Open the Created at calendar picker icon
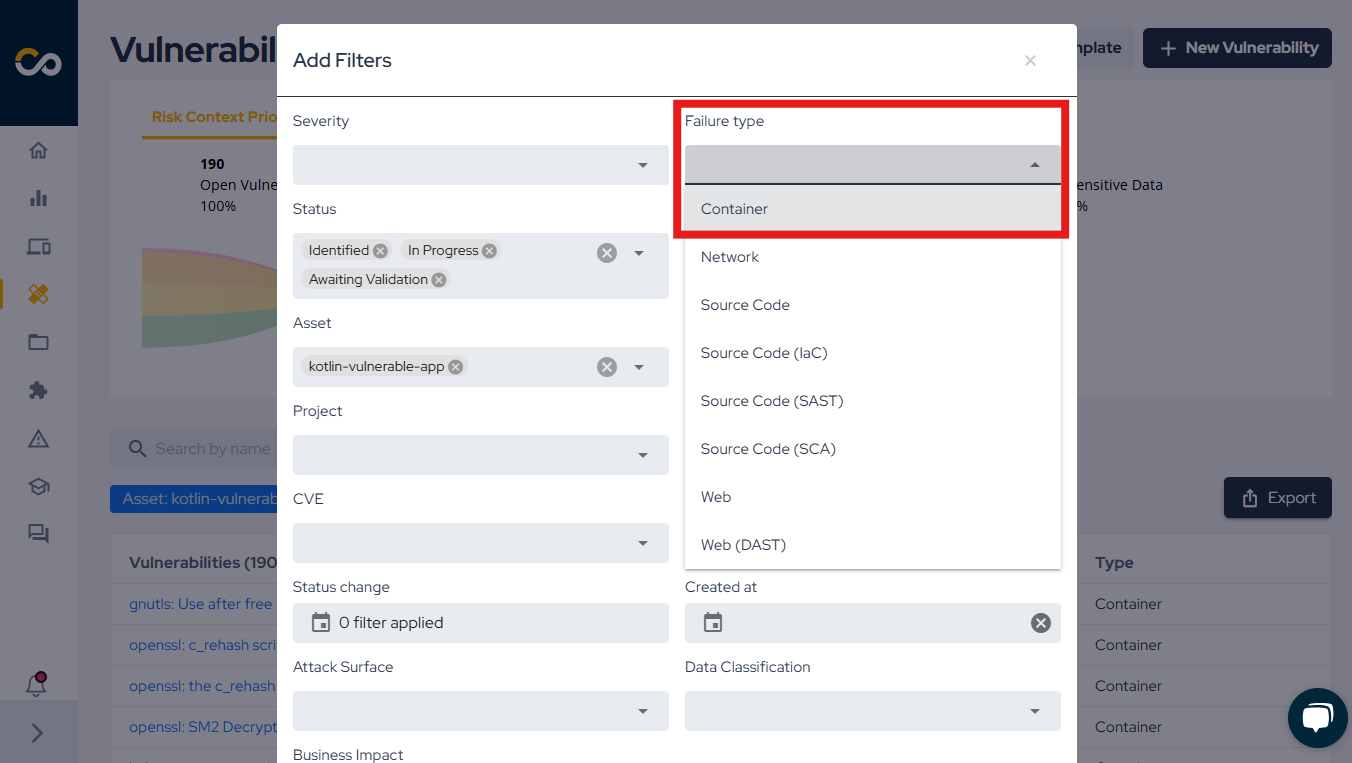Viewport: 1352px width, 763px height. click(713, 622)
